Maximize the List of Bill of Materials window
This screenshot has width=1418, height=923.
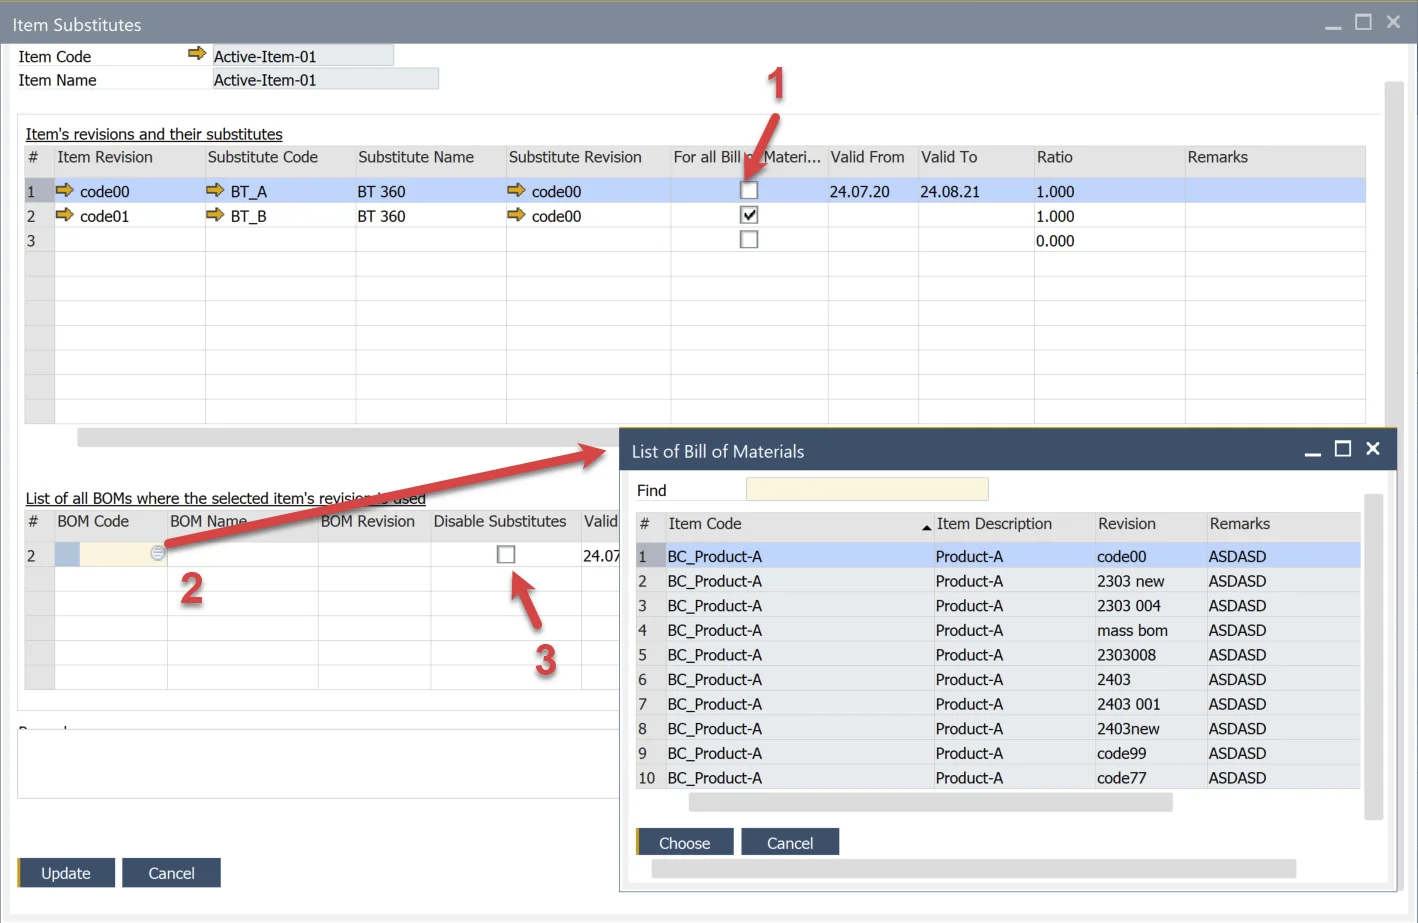[x=1343, y=449]
